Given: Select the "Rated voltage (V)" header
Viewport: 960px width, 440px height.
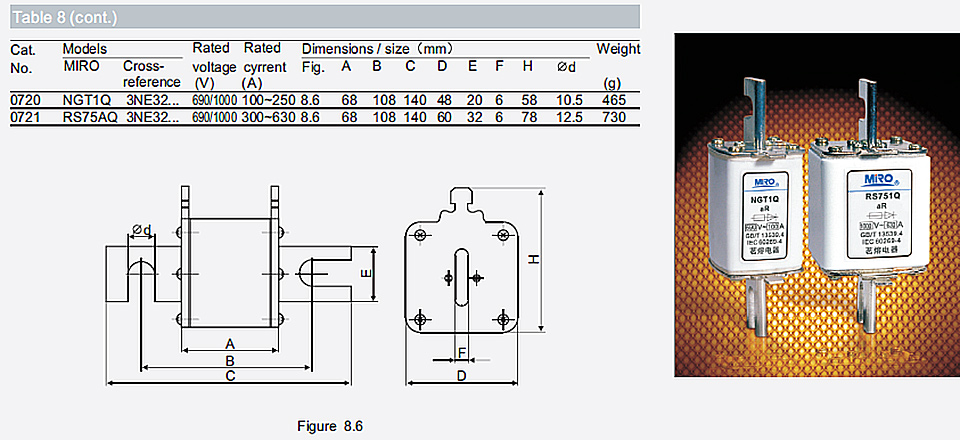Looking at the screenshot, I should (214, 65).
